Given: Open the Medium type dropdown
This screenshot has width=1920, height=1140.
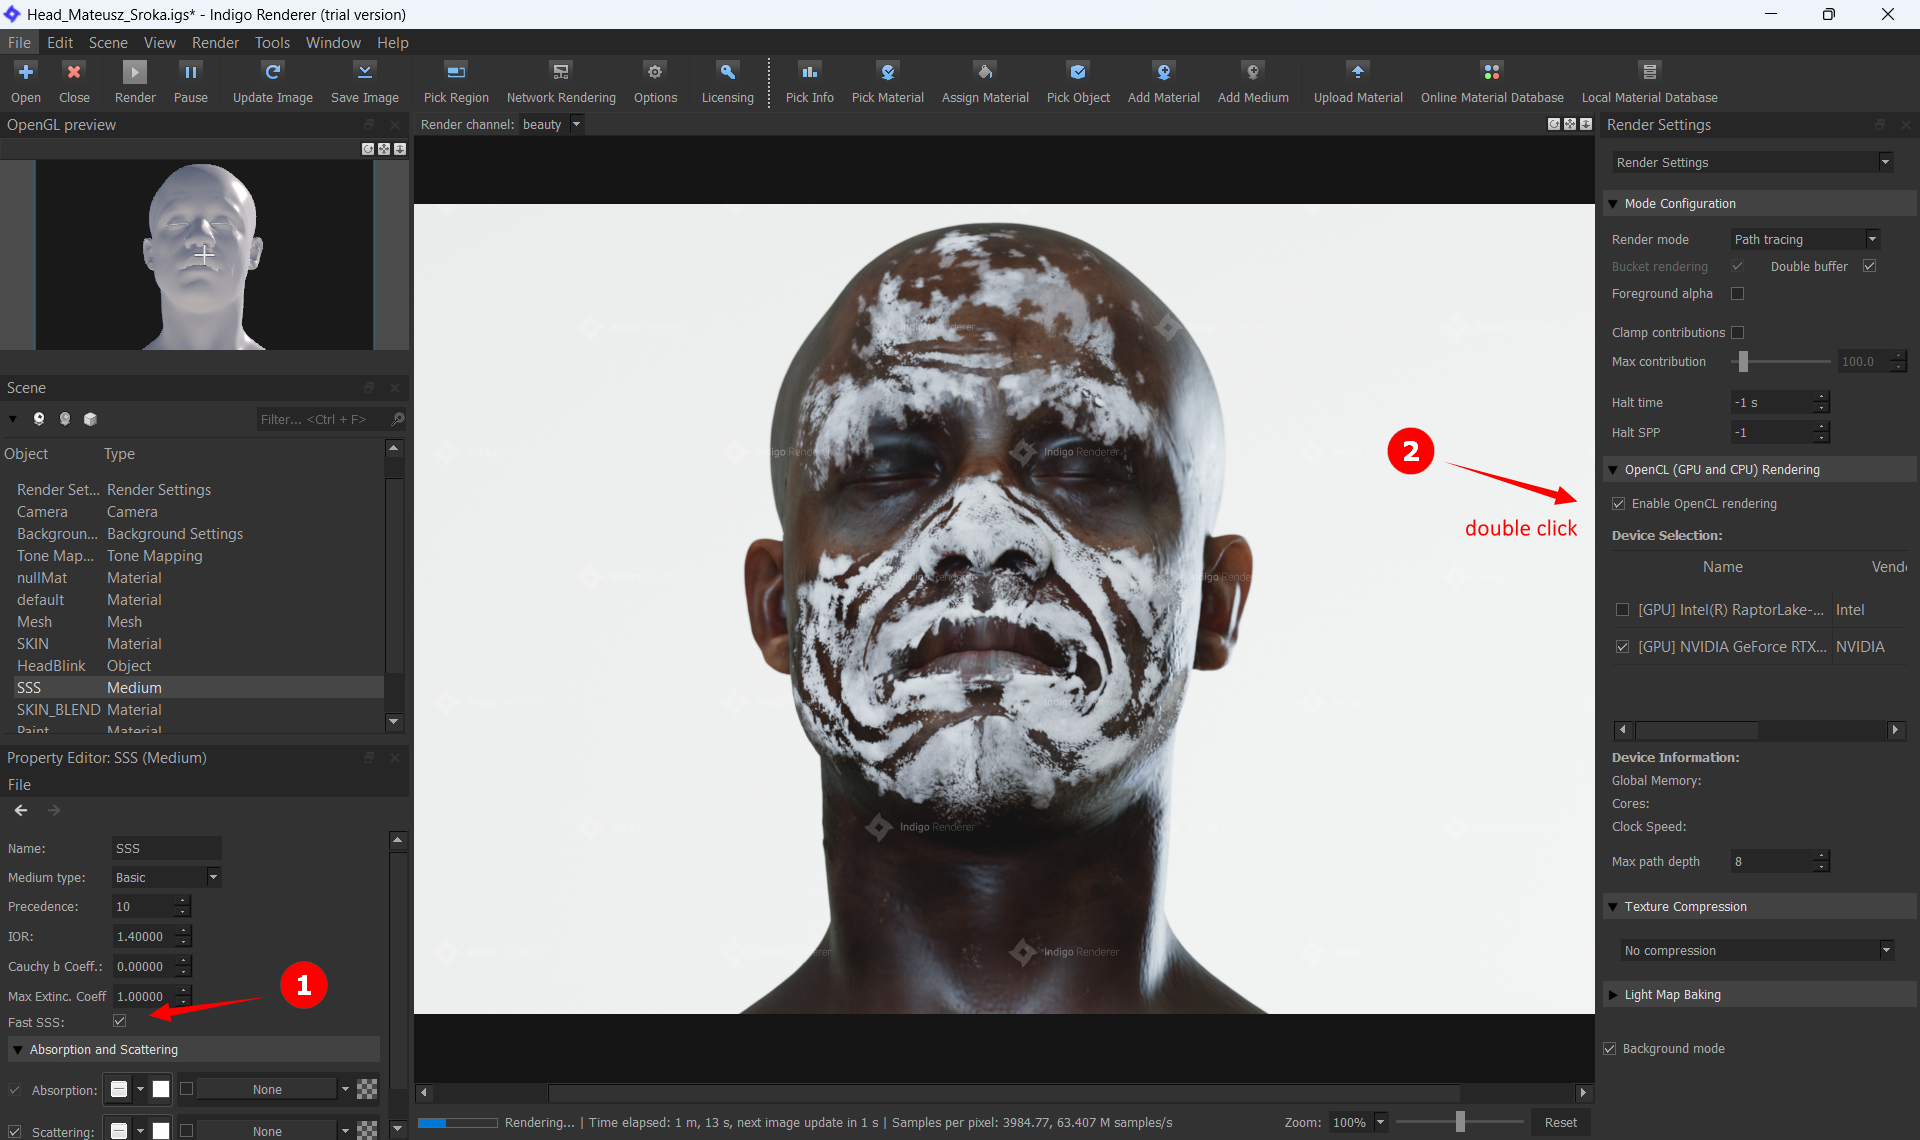Looking at the screenshot, I should coord(167,877).
